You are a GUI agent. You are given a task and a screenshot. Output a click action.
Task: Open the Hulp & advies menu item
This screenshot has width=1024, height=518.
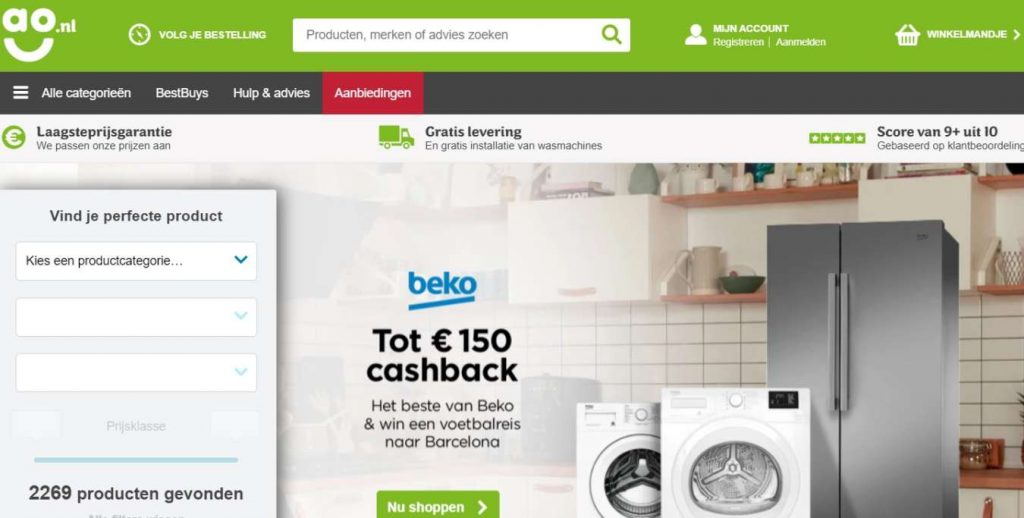[271, 93]
